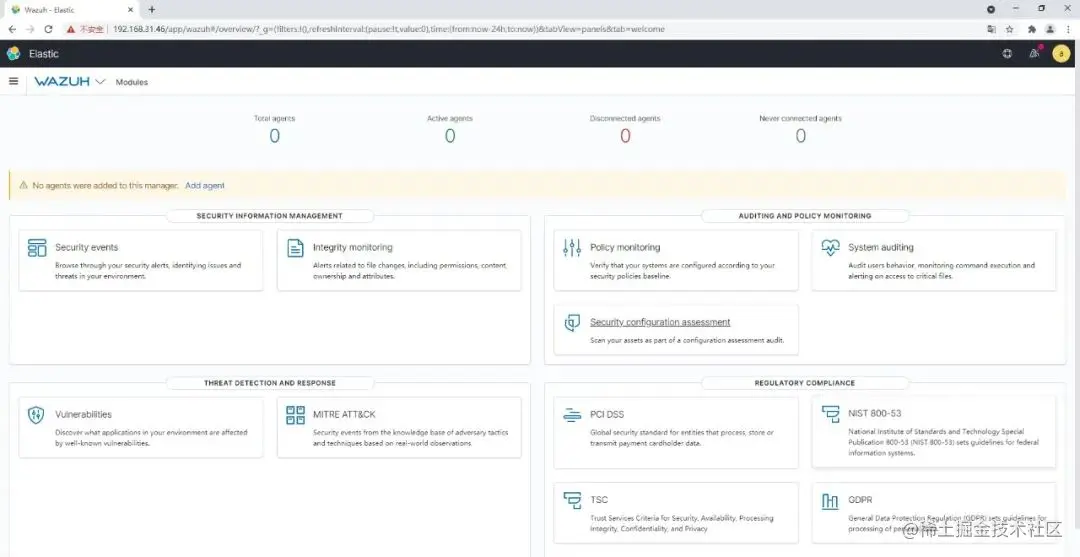Open the browser extensions puzzle icon

click(x=1031, y=29)
